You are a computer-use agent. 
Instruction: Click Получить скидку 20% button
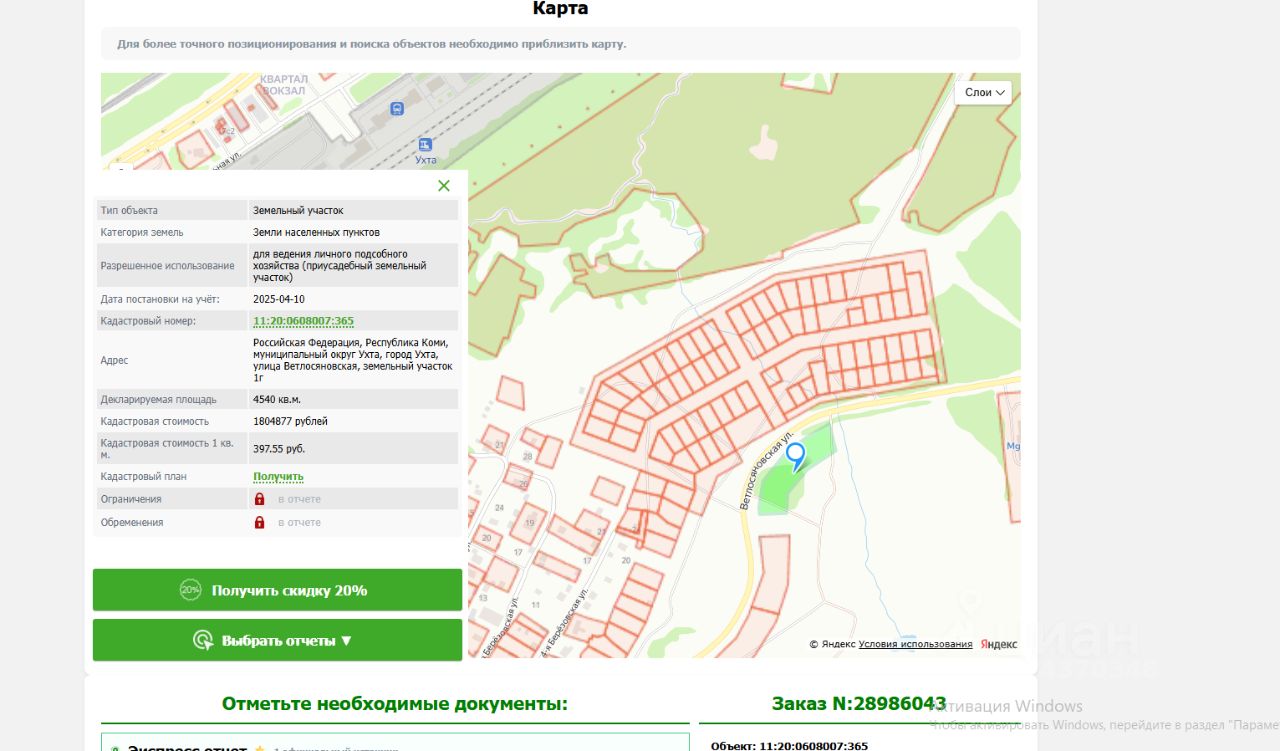277,590
